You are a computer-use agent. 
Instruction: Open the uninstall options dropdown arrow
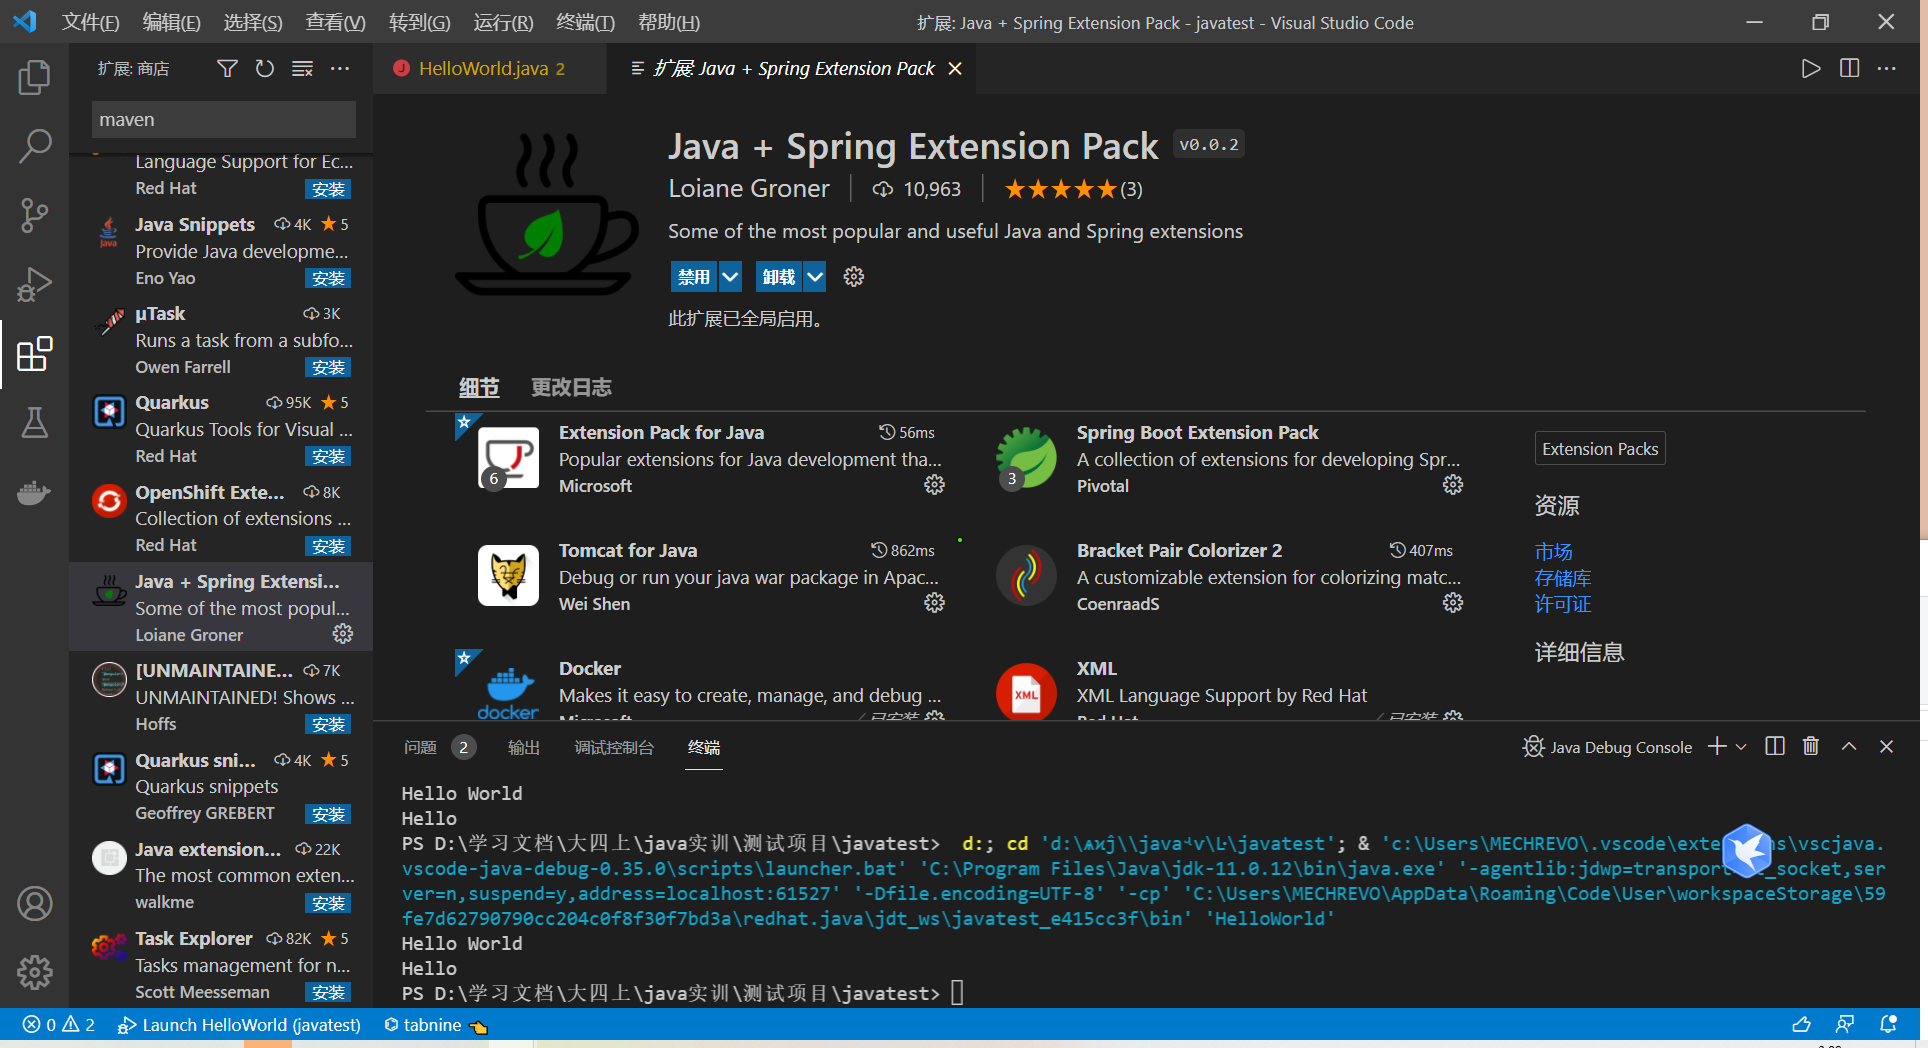point(813,276)
